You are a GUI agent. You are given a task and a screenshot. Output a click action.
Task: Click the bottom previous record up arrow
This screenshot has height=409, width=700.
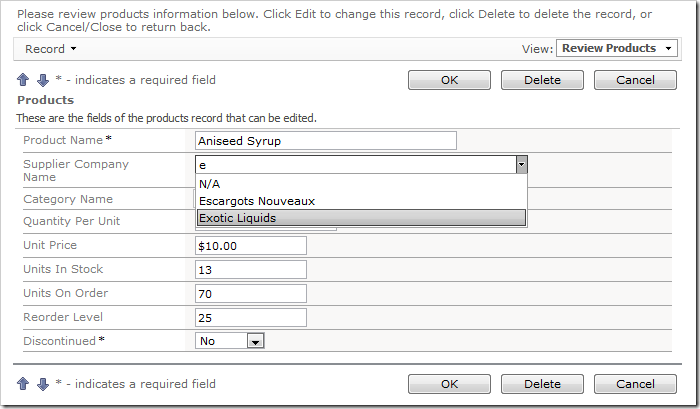[x=24, y=384]
